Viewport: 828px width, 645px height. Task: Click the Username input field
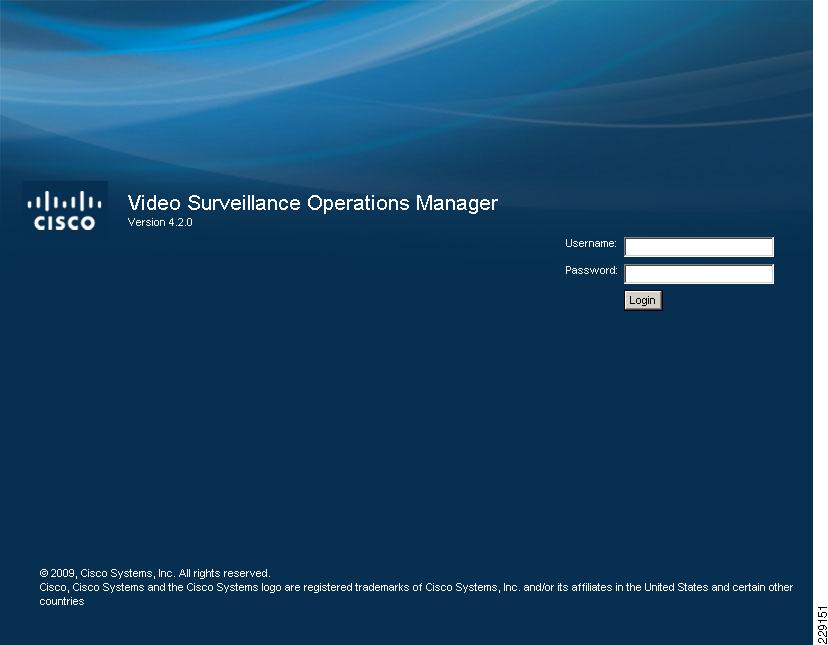[699, 247]
